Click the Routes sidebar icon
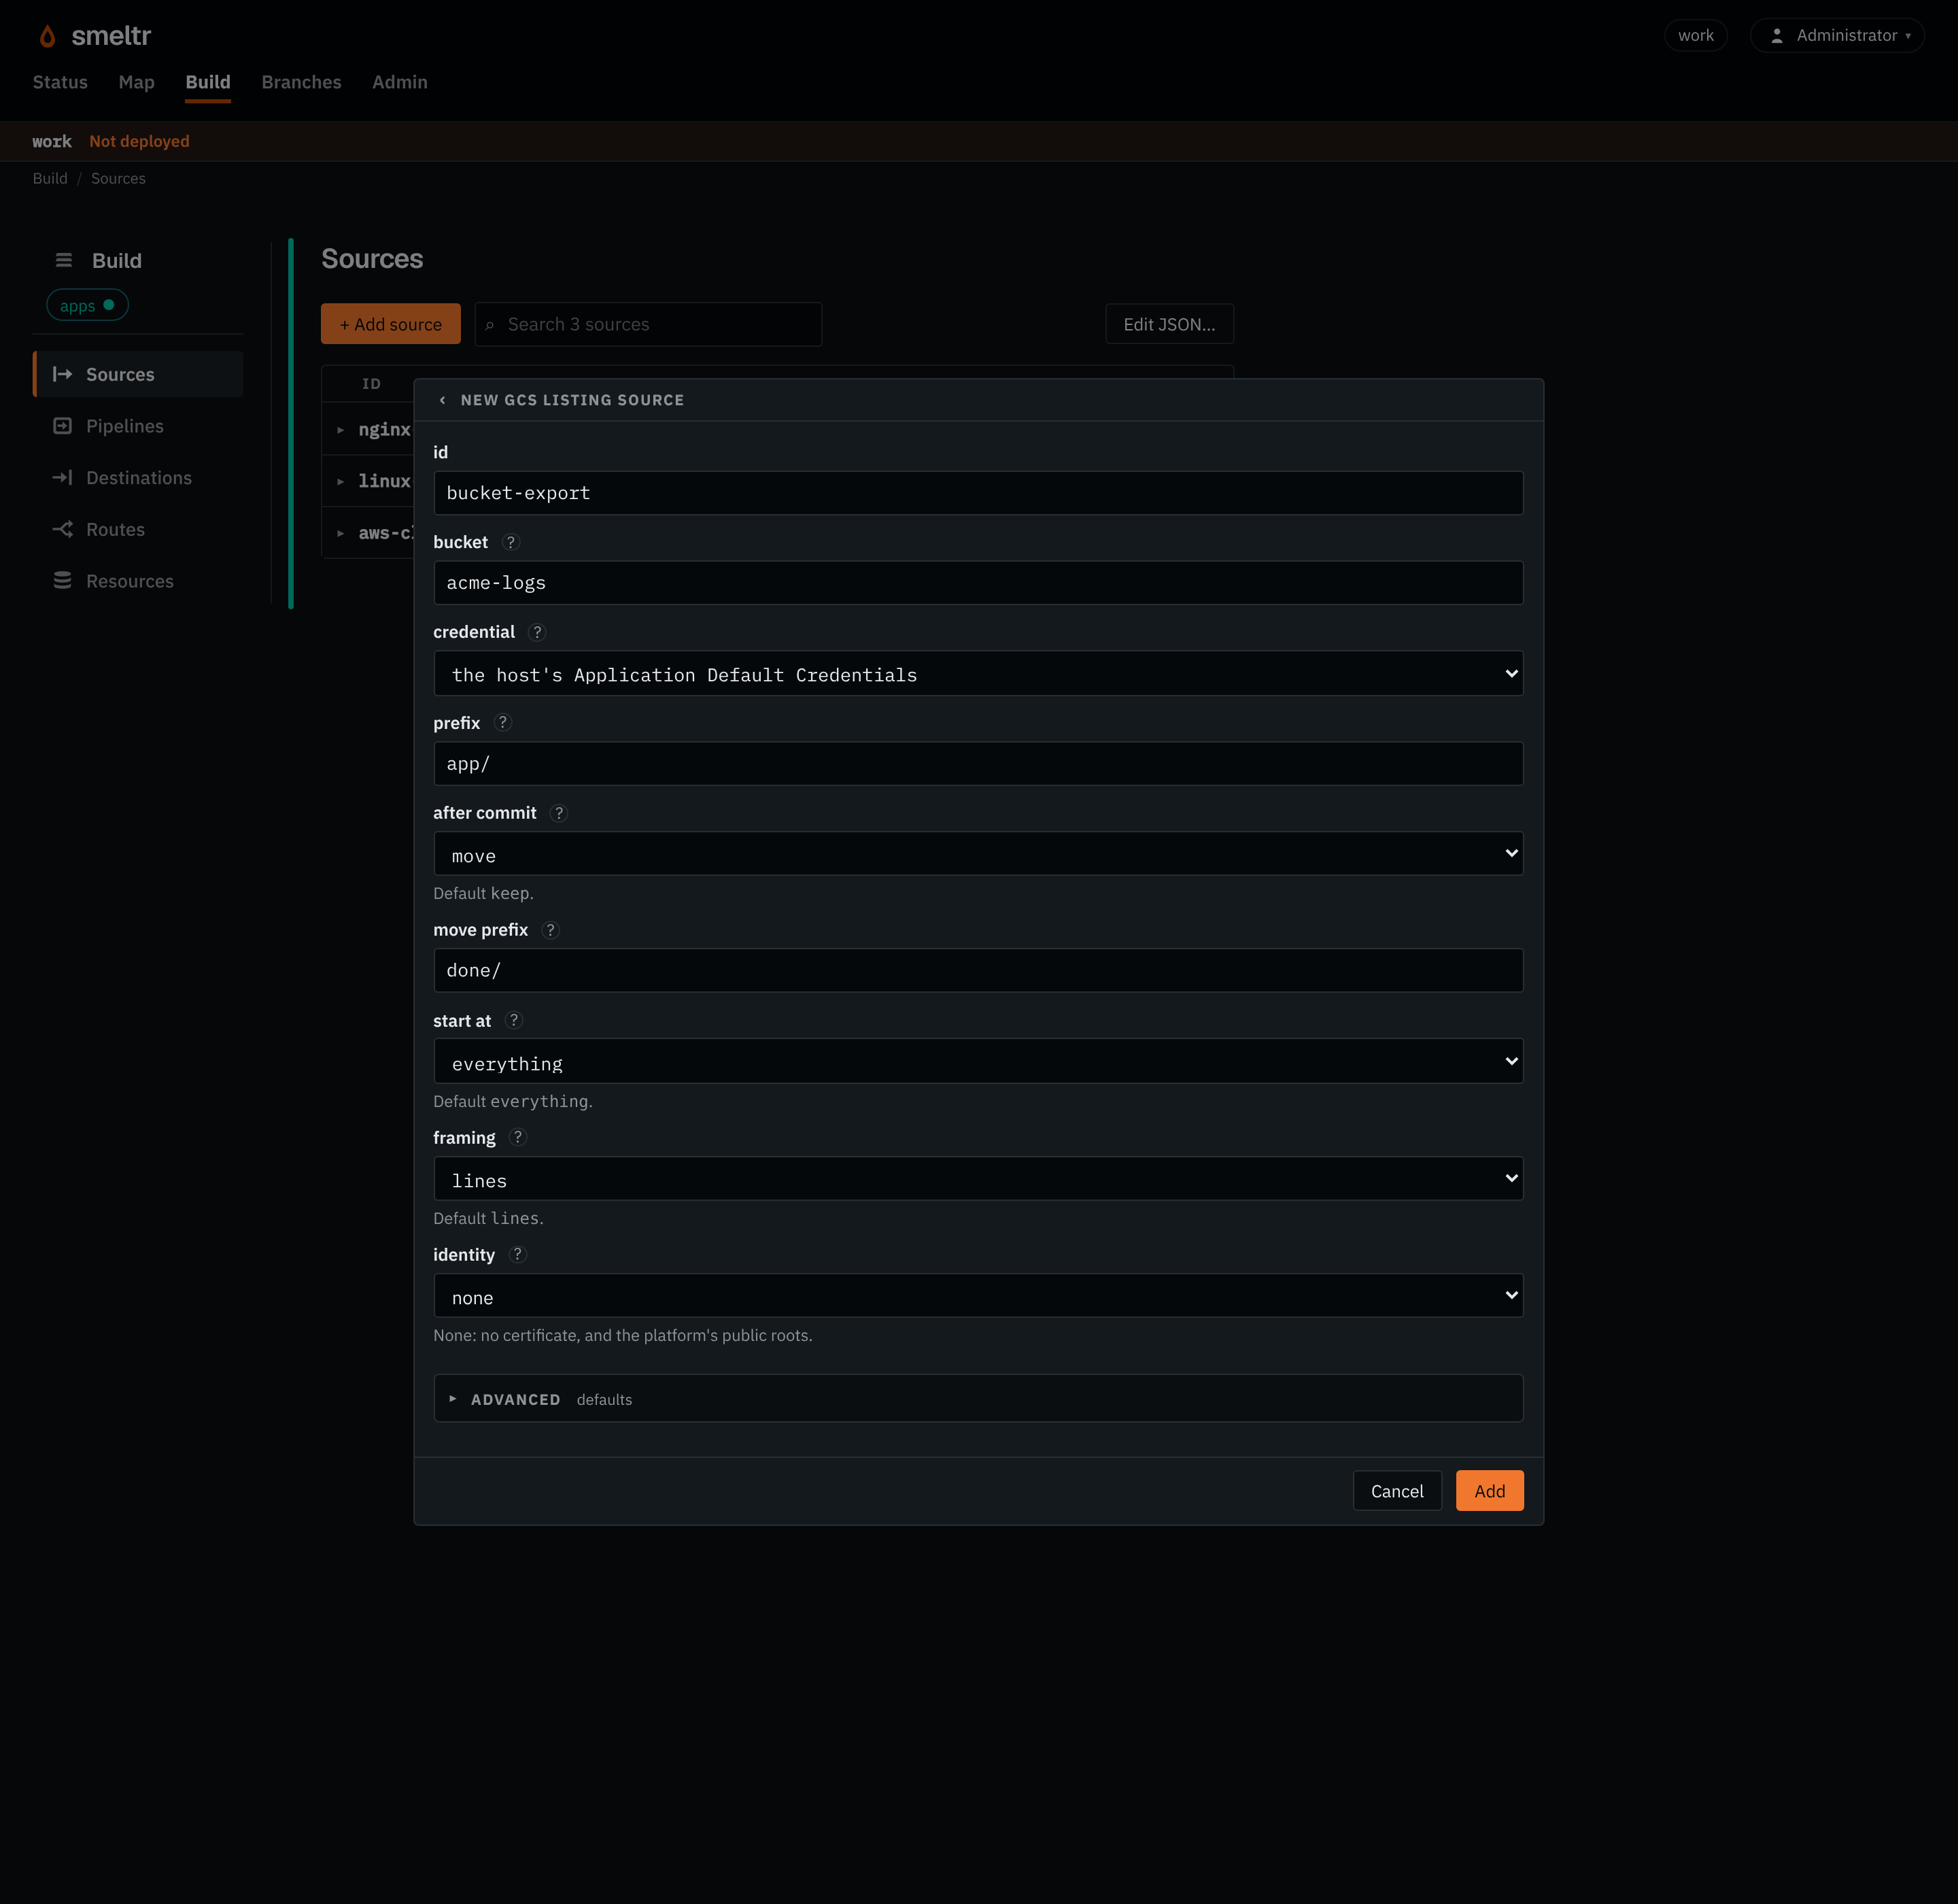 click(62, 529)
